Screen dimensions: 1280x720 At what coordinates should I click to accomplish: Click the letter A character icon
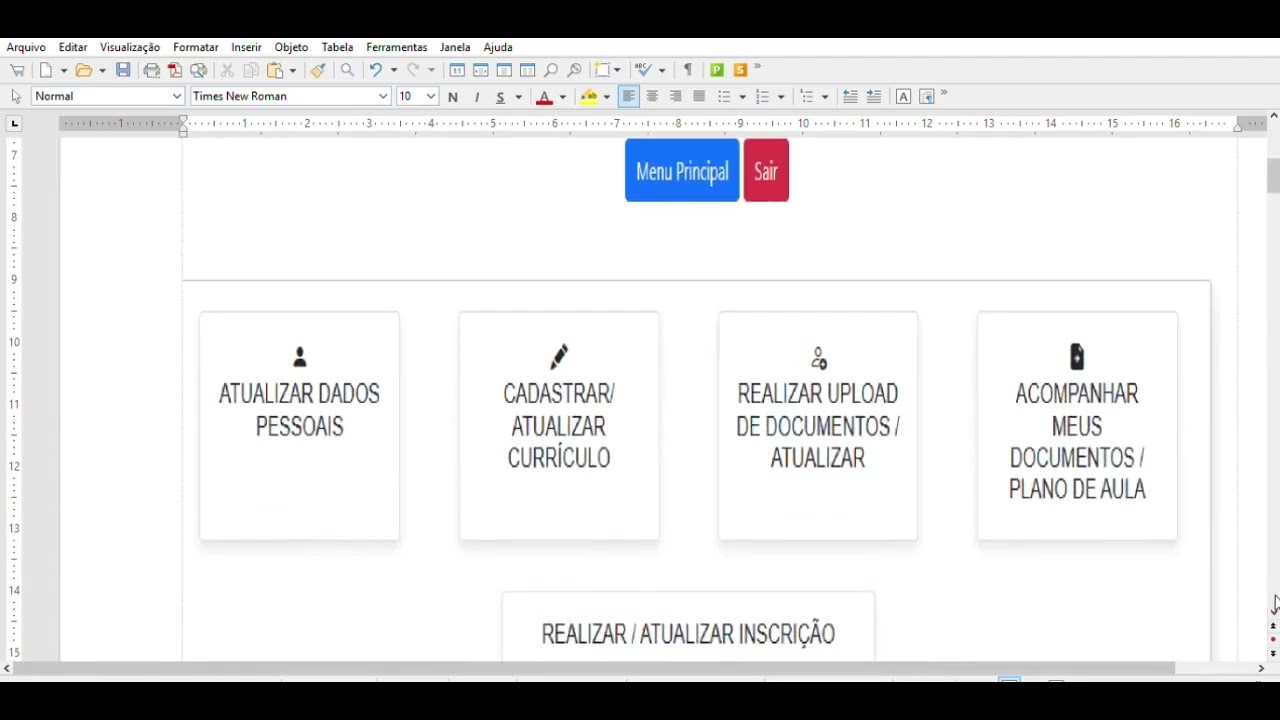[x=903, y=96]
